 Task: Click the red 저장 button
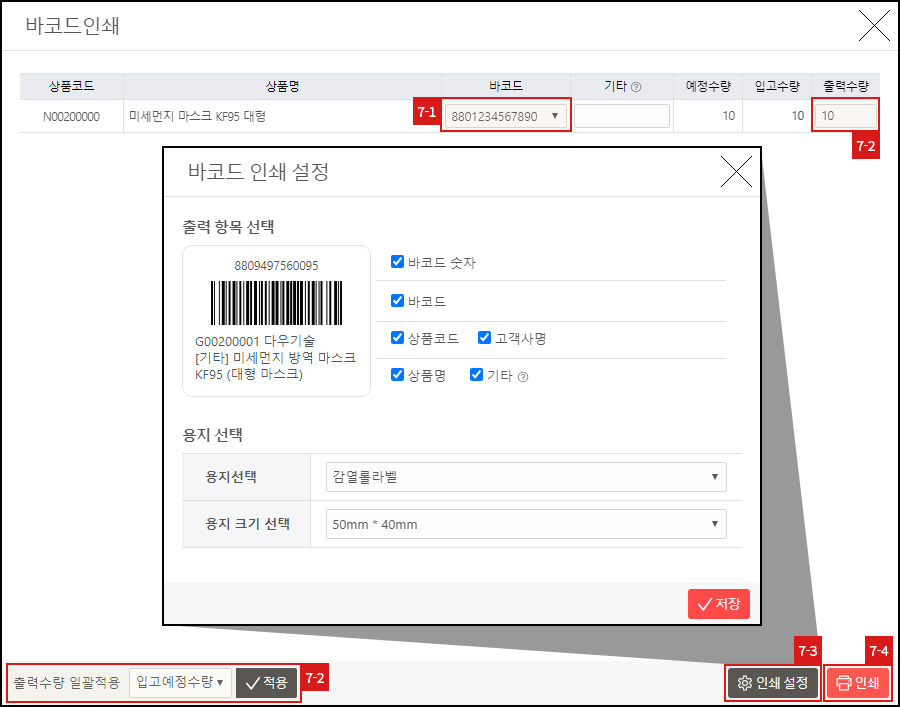pyautogui.click(x=718, y=603)
